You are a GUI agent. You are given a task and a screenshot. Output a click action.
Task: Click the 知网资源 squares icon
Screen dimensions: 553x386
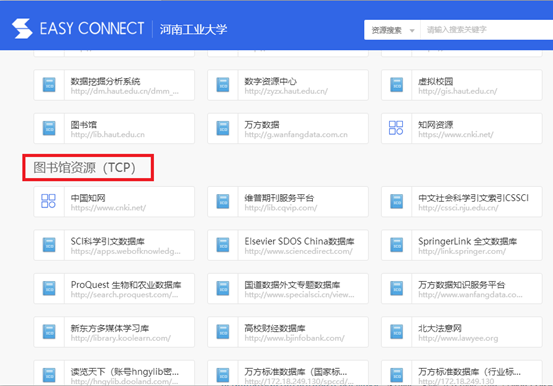396,128
